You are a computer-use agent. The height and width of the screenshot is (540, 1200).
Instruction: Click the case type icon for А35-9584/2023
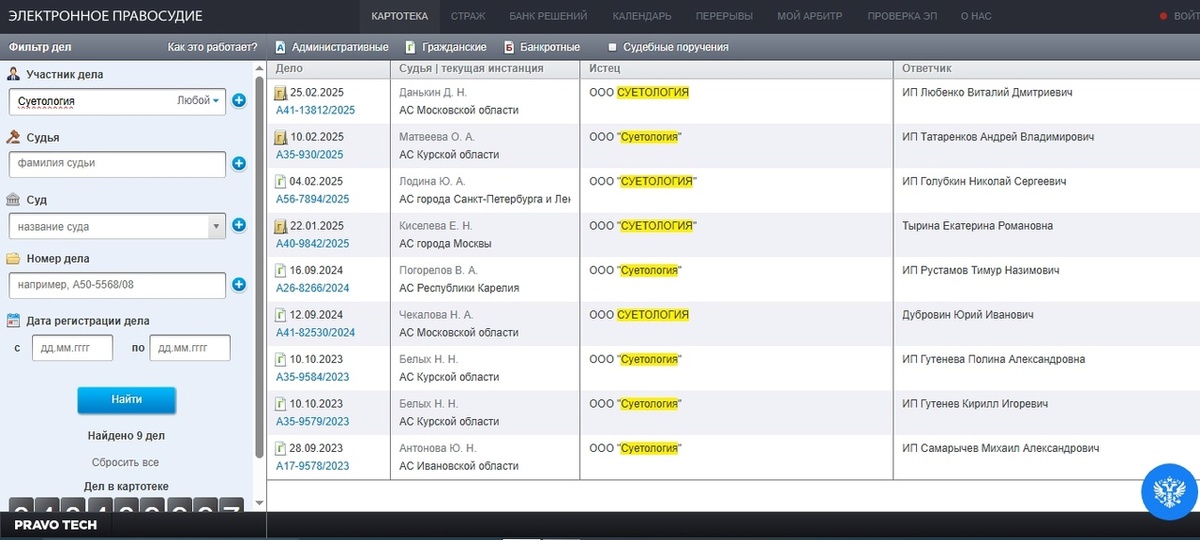click(281, 360)
